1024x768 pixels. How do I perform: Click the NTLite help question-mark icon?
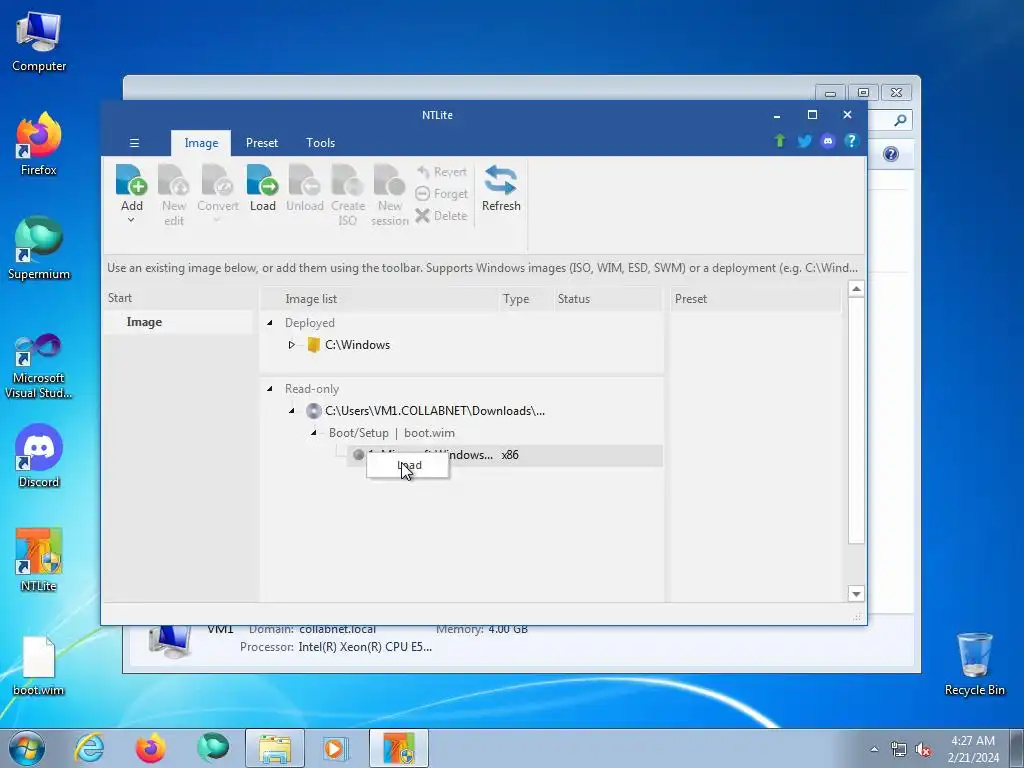click(x=851, y=141)
